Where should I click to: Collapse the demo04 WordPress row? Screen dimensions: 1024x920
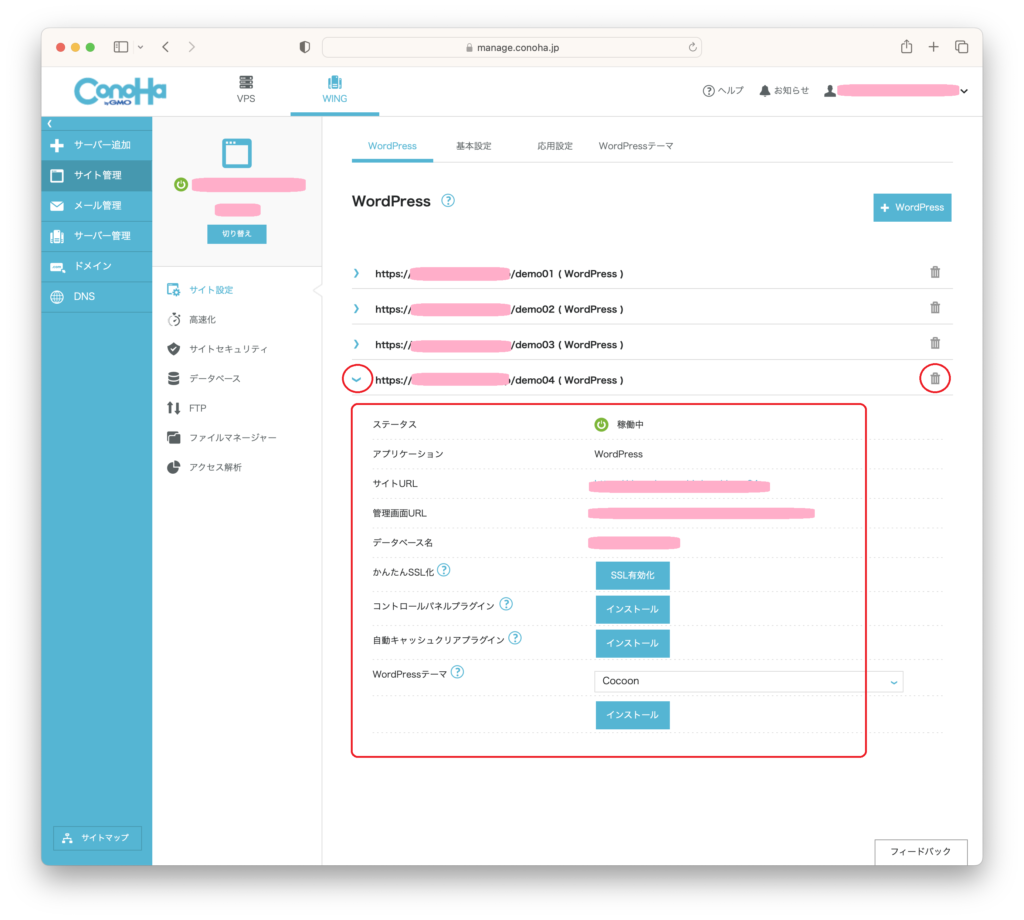[x=357, y=379]
